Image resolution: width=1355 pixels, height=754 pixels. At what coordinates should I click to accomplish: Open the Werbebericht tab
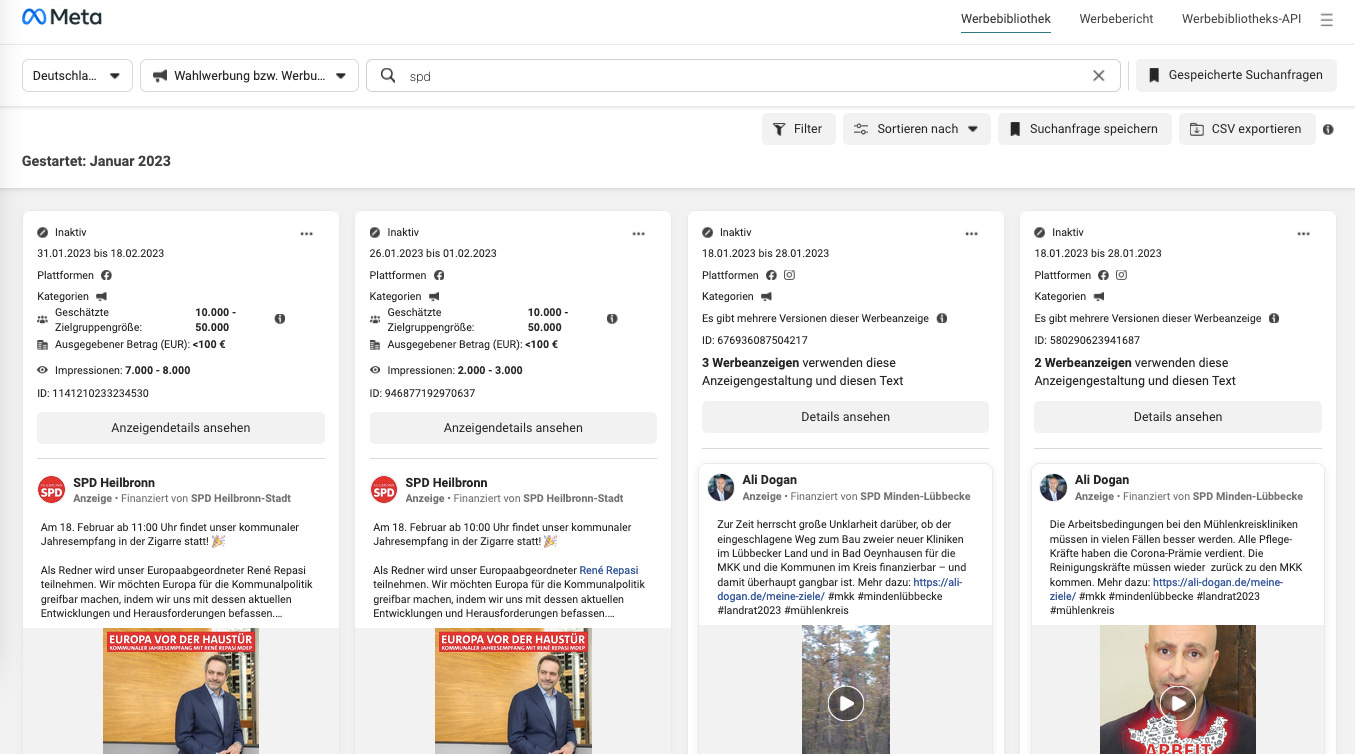(x=1116, y=19)
